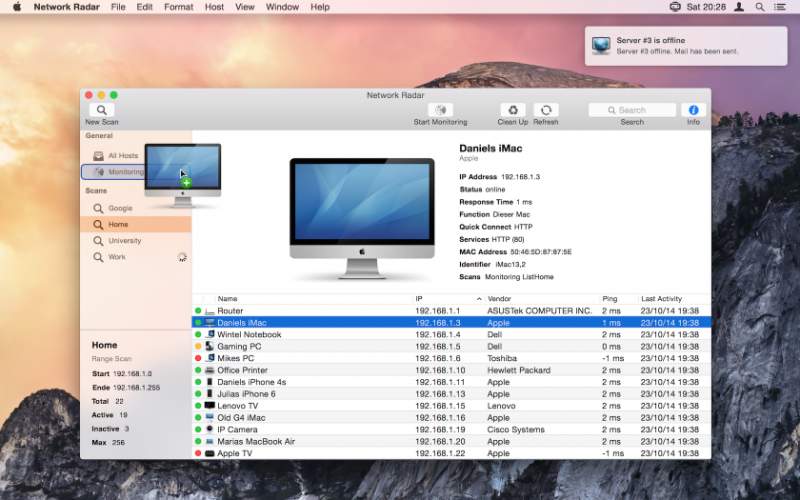Viewport: 800px width, 500px height.
Task: Click the Clean Up recycle icon
Action: (x=512, y=110)
